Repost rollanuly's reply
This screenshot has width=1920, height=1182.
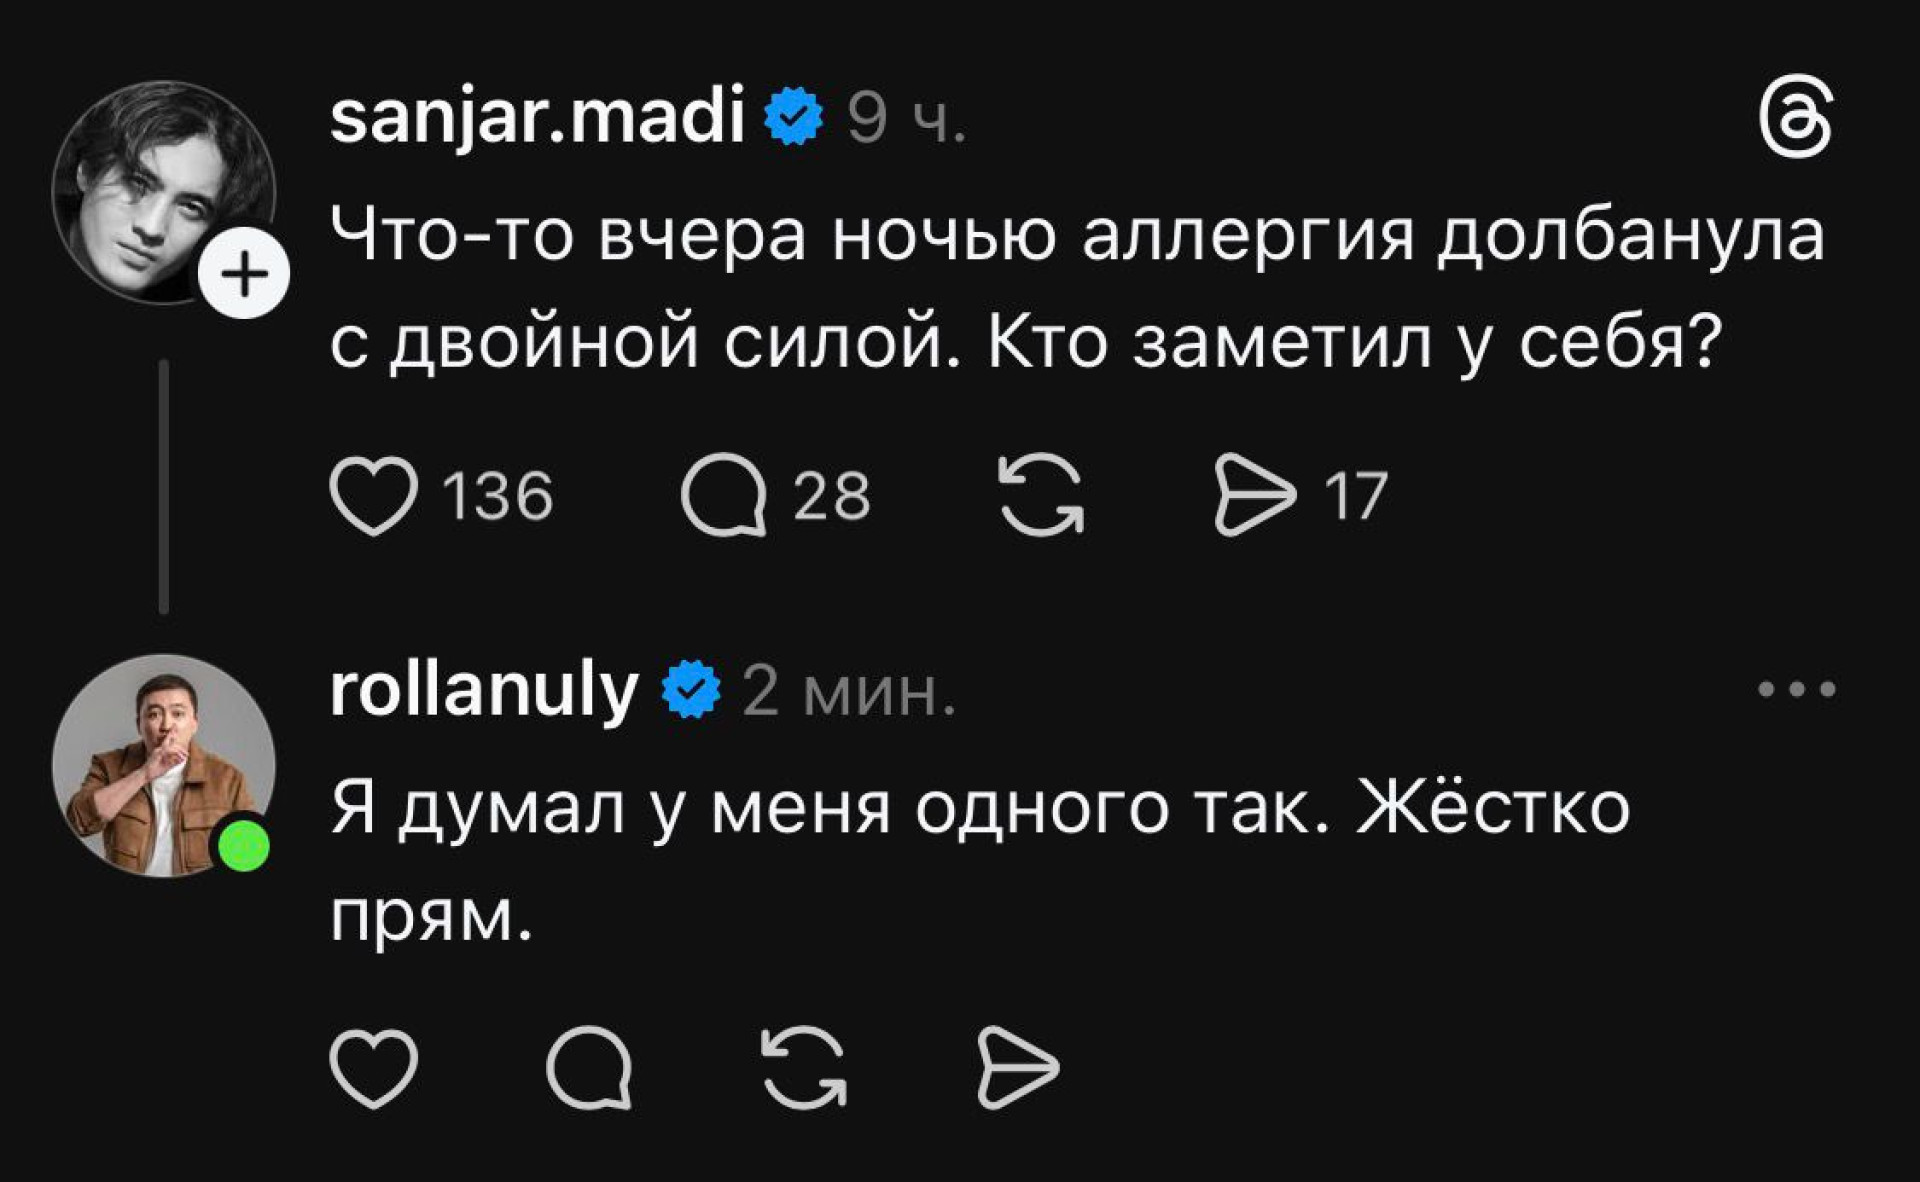coord(804,1068)
